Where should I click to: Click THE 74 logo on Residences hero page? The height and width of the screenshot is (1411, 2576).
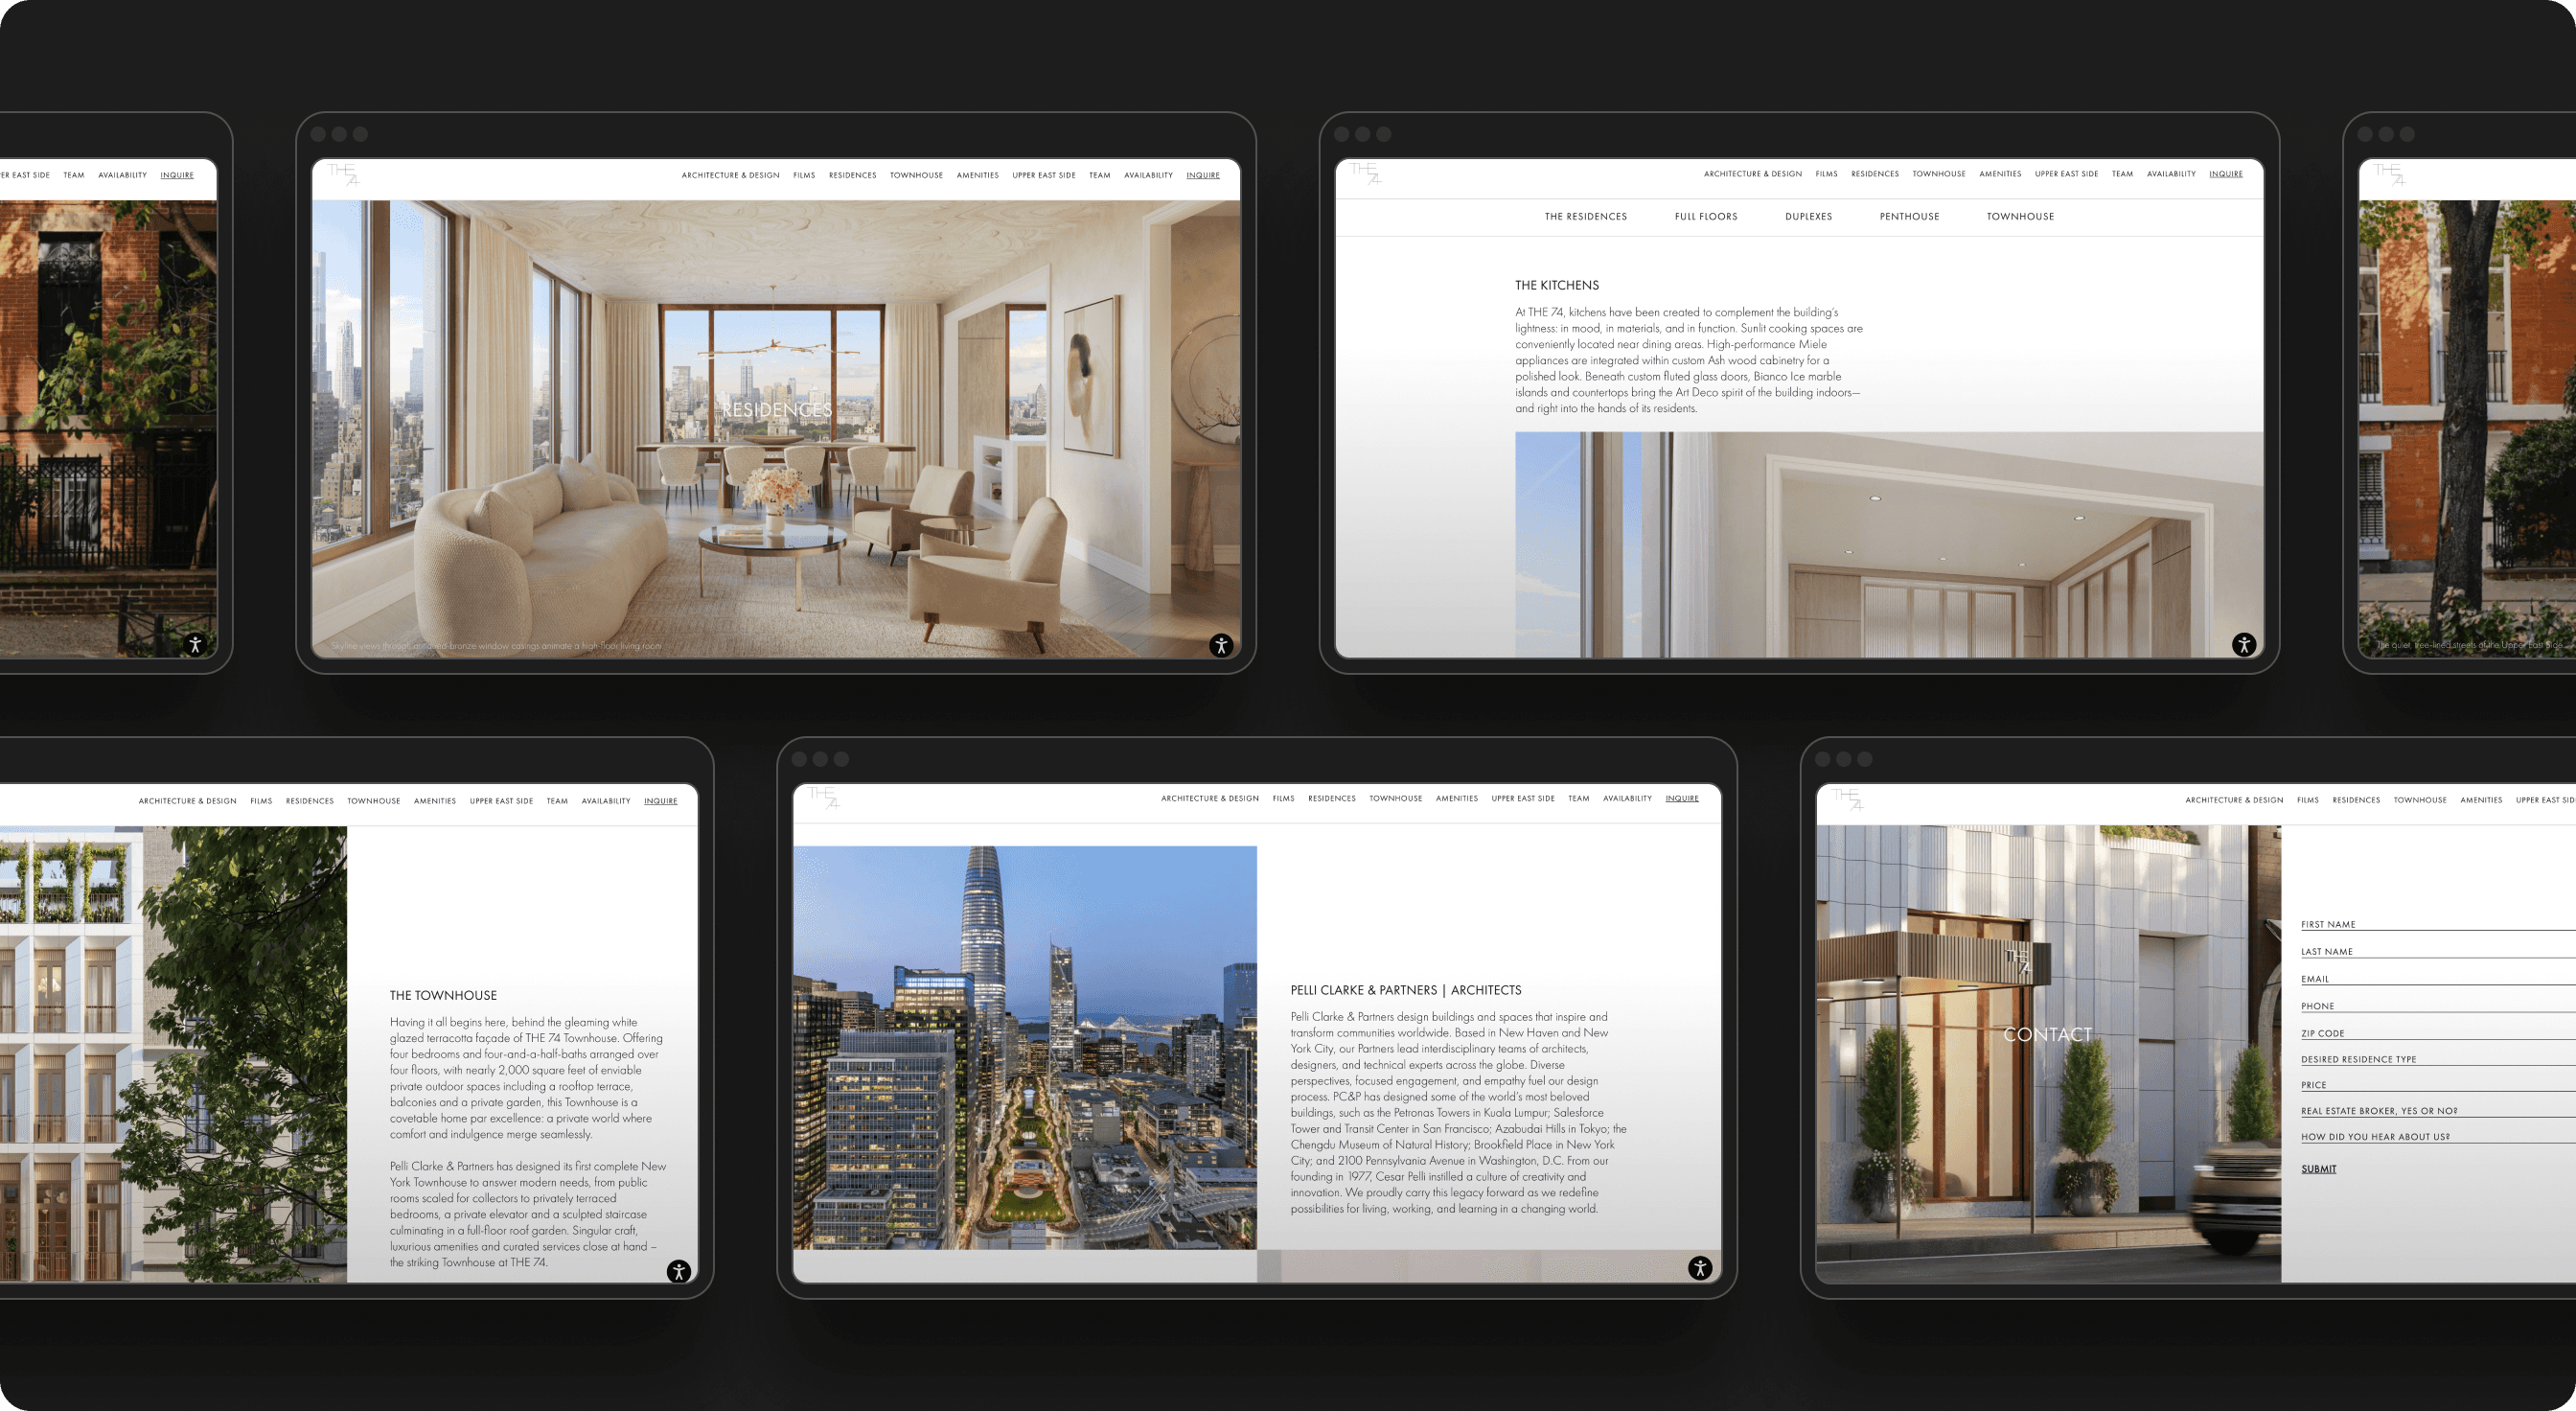pos(343,174)
